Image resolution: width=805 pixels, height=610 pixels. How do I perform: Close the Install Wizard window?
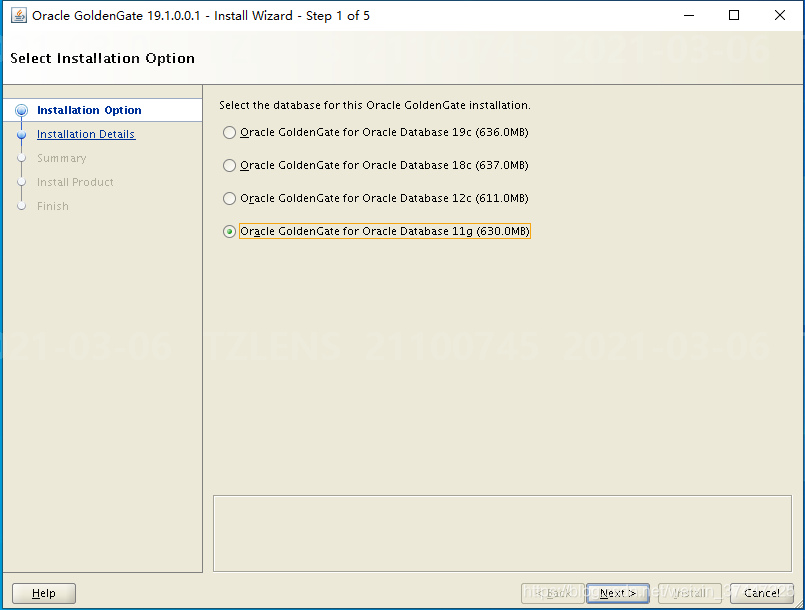779,15
